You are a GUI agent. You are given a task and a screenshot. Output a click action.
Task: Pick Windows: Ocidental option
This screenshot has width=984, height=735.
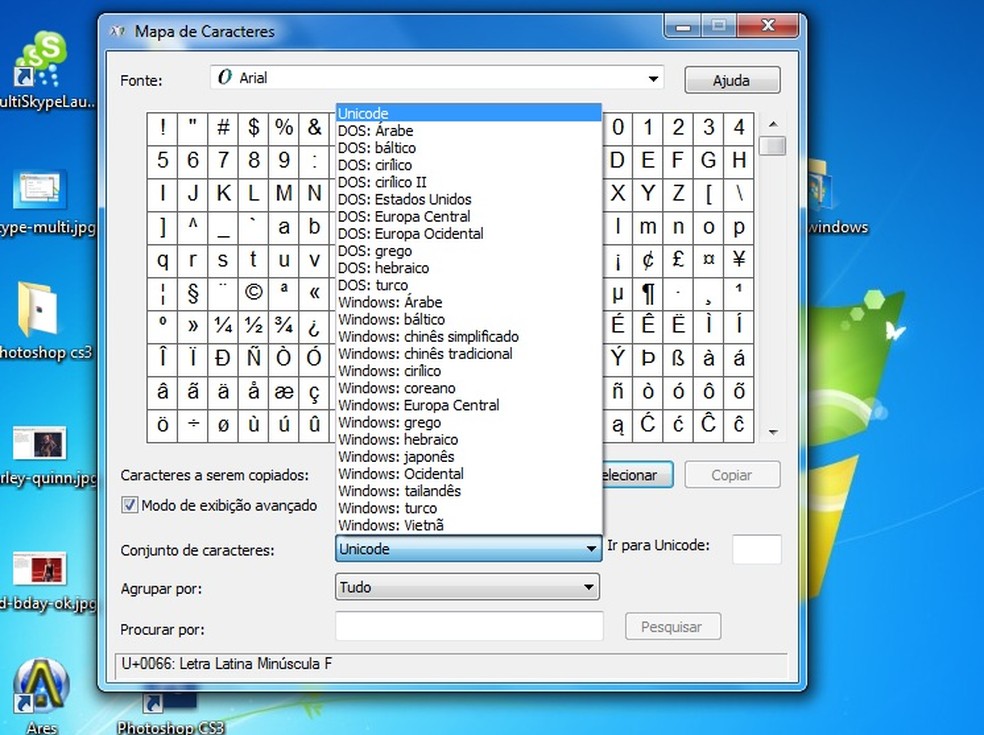469,474
